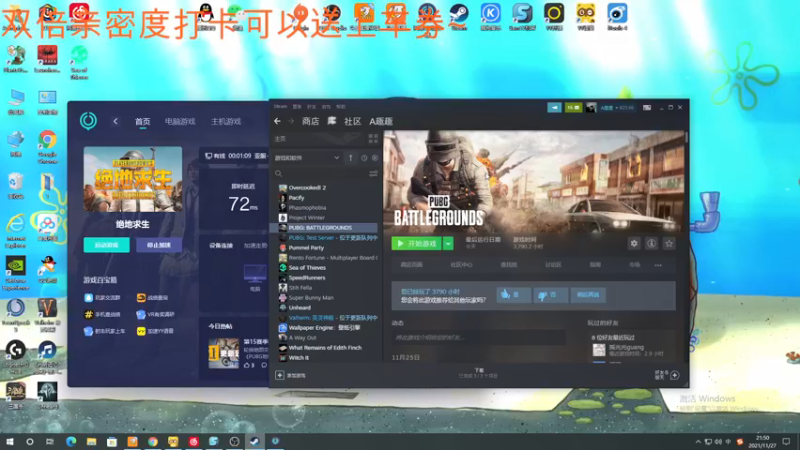Click the Steam library search field
800x450 pixels.
[320, 173]
